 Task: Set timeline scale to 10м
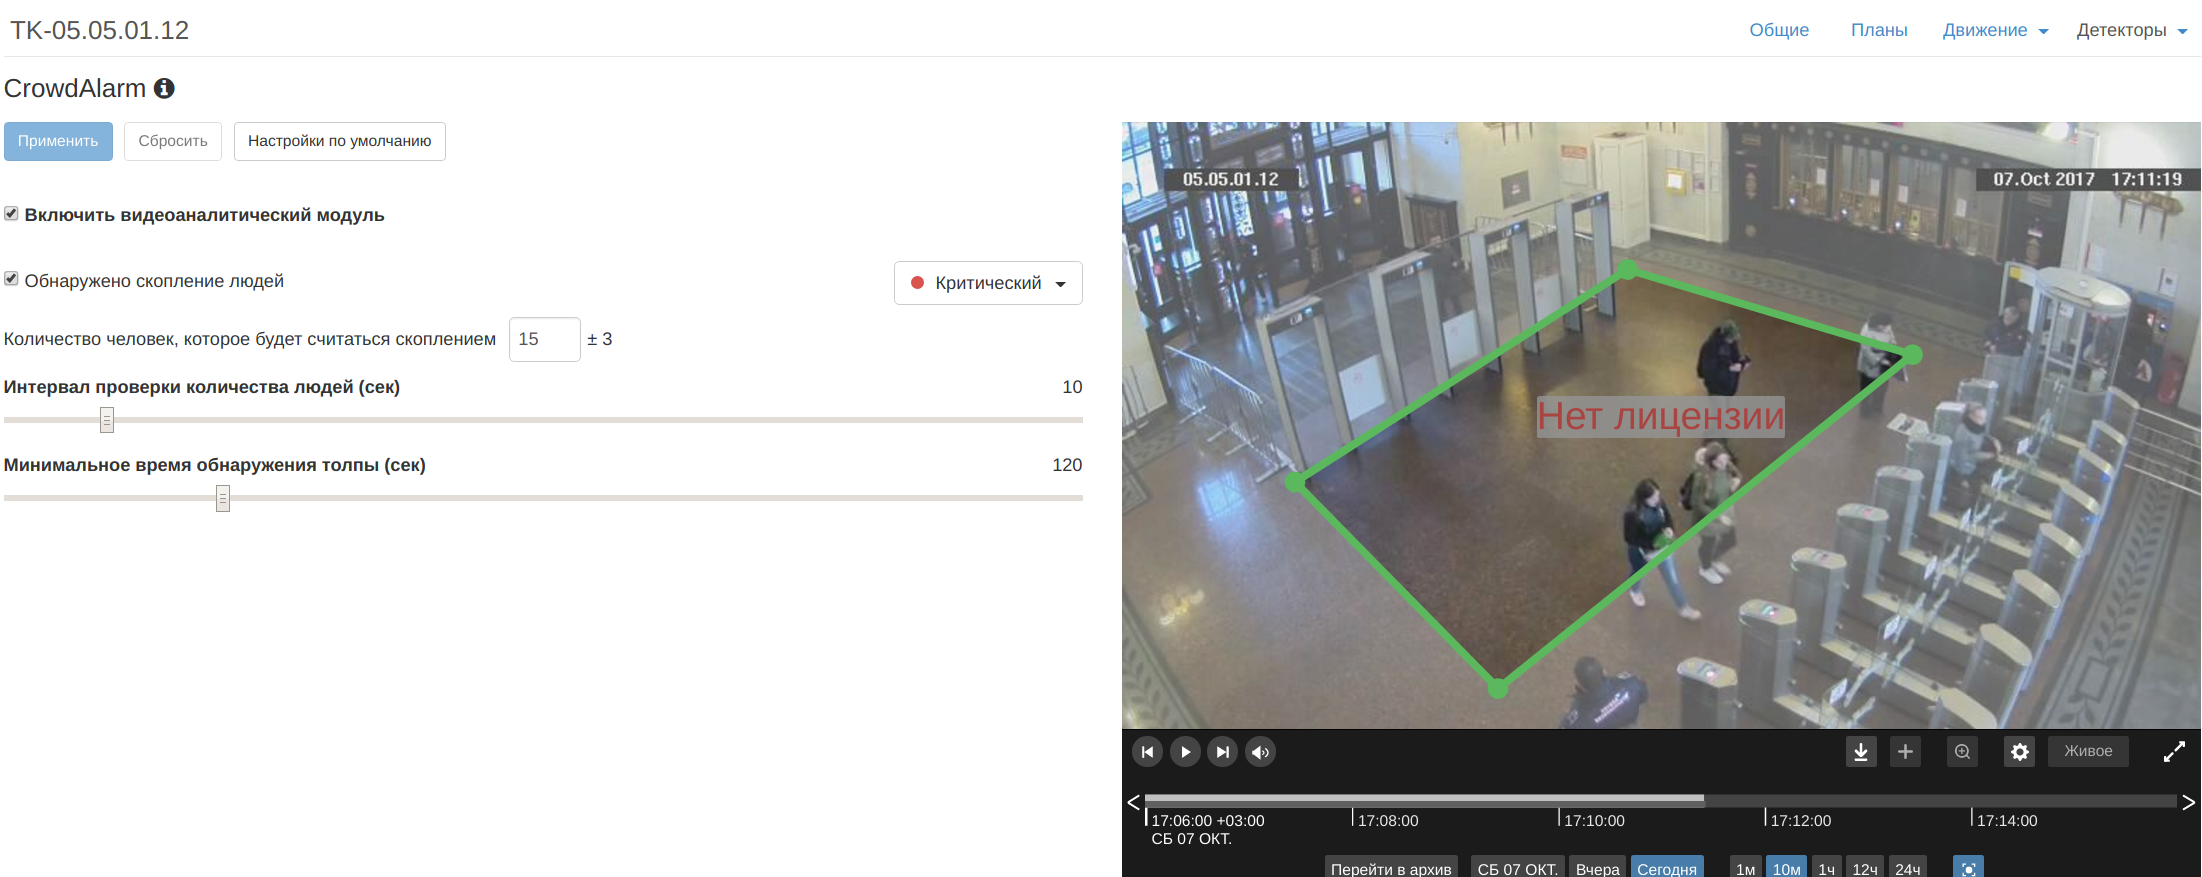tap(1786, 868)
